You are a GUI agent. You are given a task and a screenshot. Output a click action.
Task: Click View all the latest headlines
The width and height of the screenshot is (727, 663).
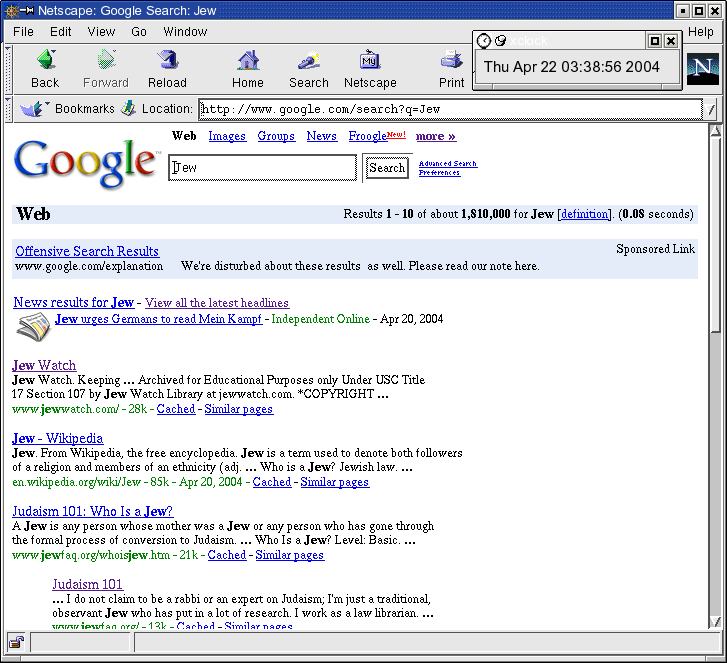pyautogui.click(x=217, y=303)
